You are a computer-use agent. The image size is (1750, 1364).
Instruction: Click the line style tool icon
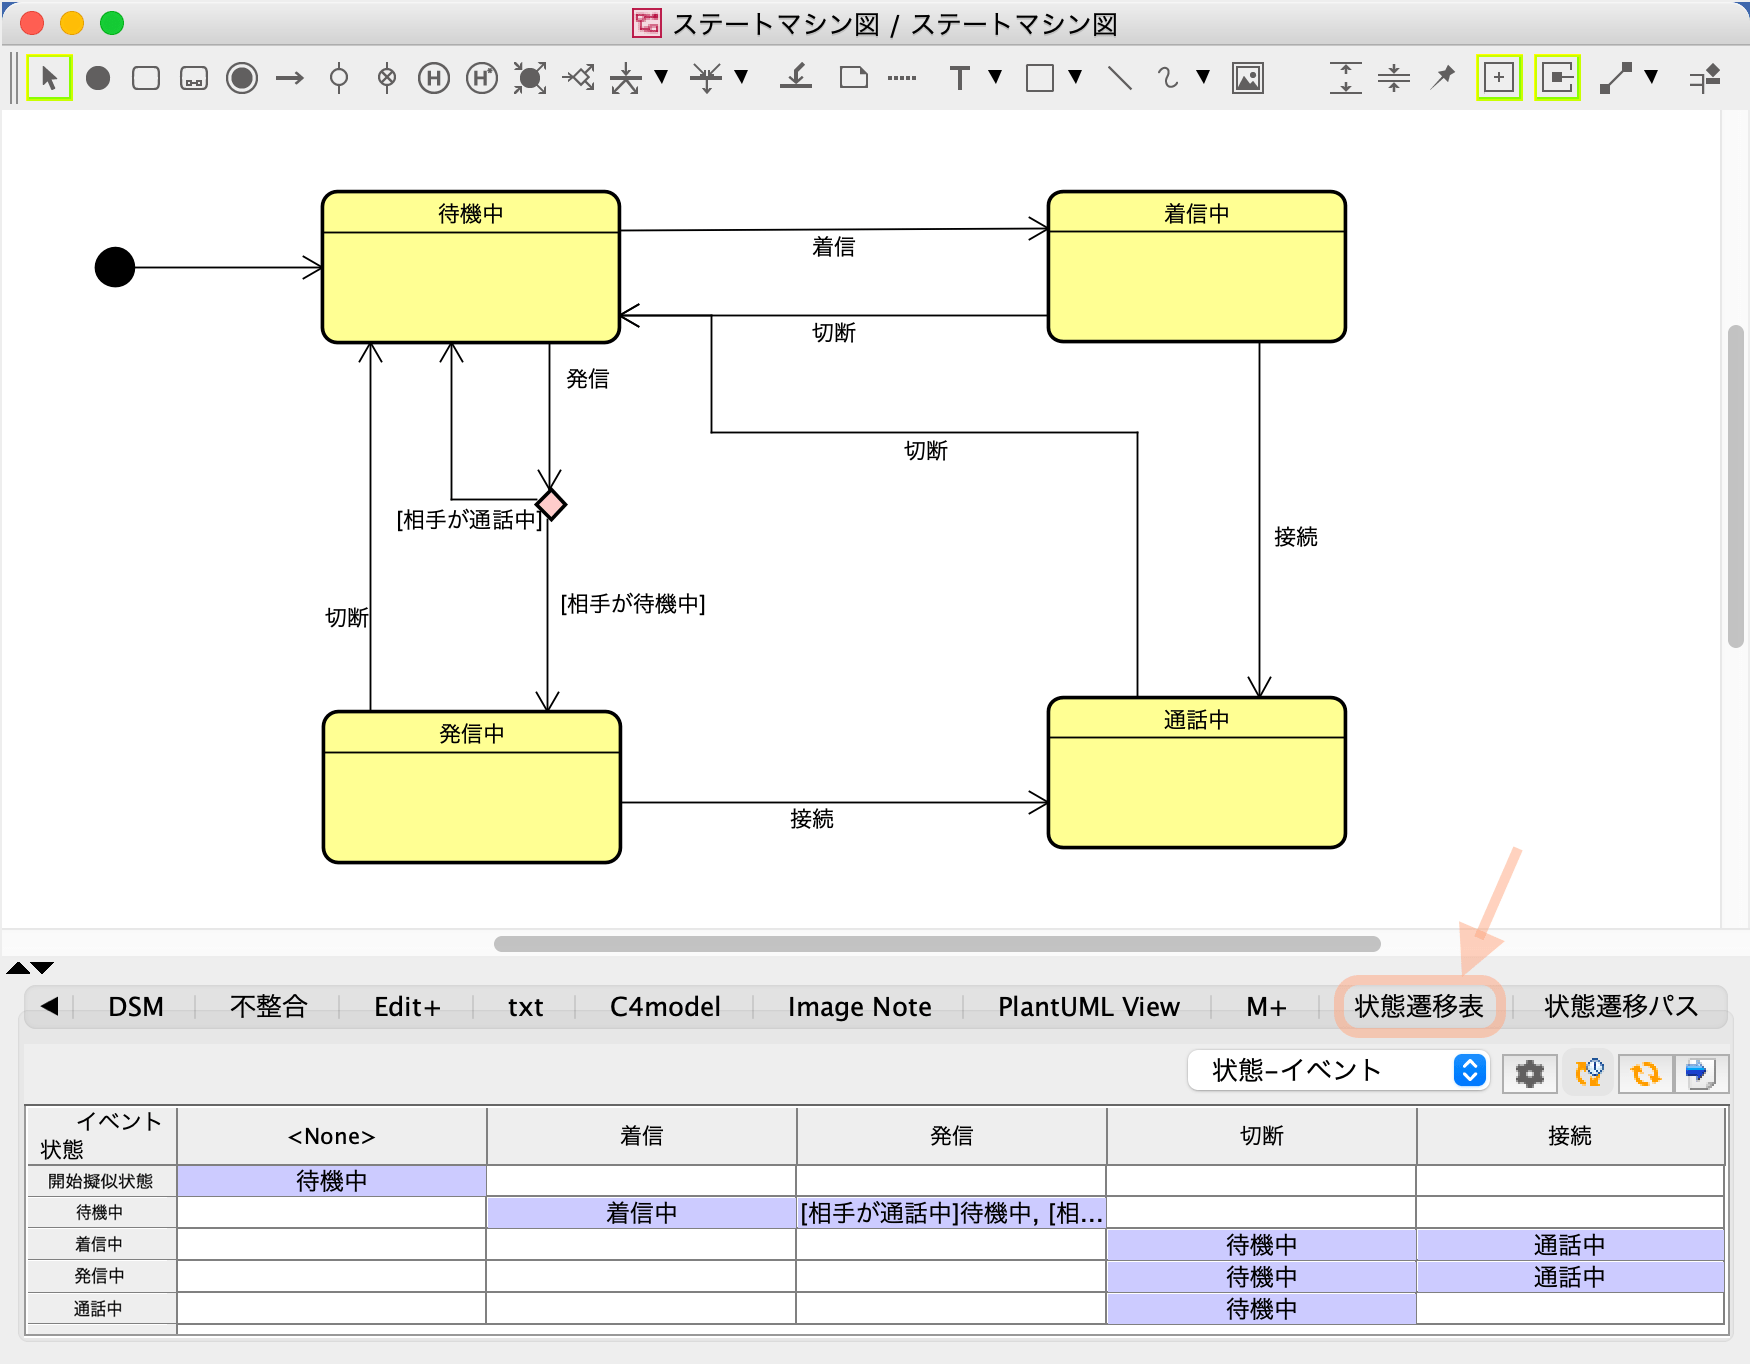(x=1616, y=77)
